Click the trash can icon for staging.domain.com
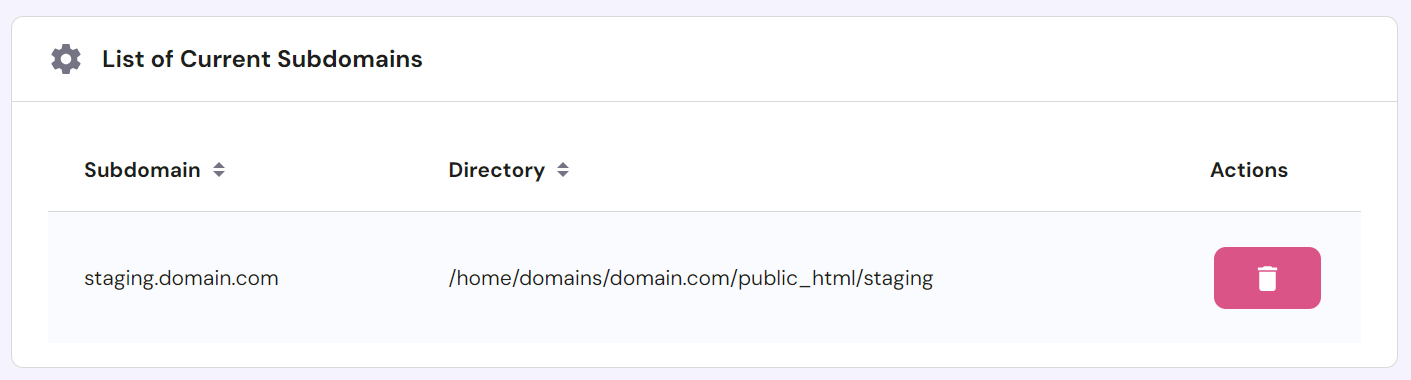Viewport: 1411px width, 380px height. (1267, 278)
